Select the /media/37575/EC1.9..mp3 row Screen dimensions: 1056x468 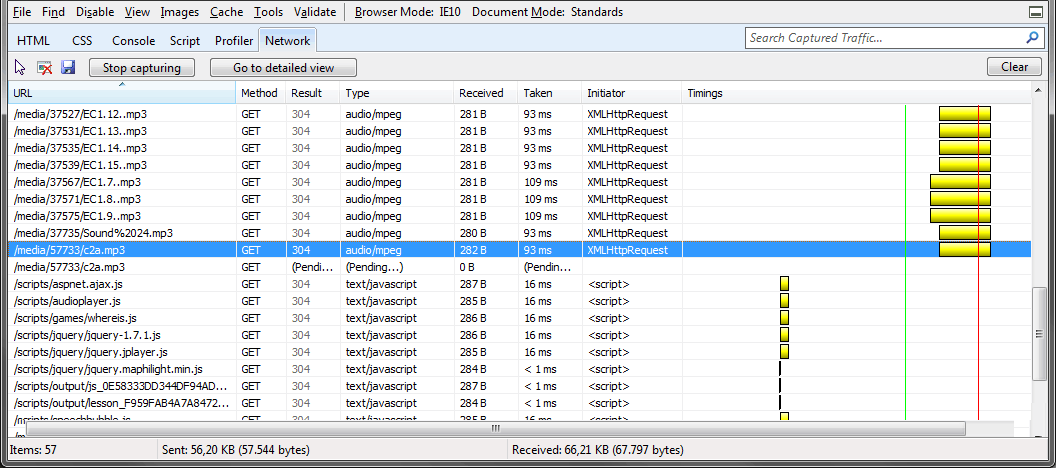(x=519, y=215)
